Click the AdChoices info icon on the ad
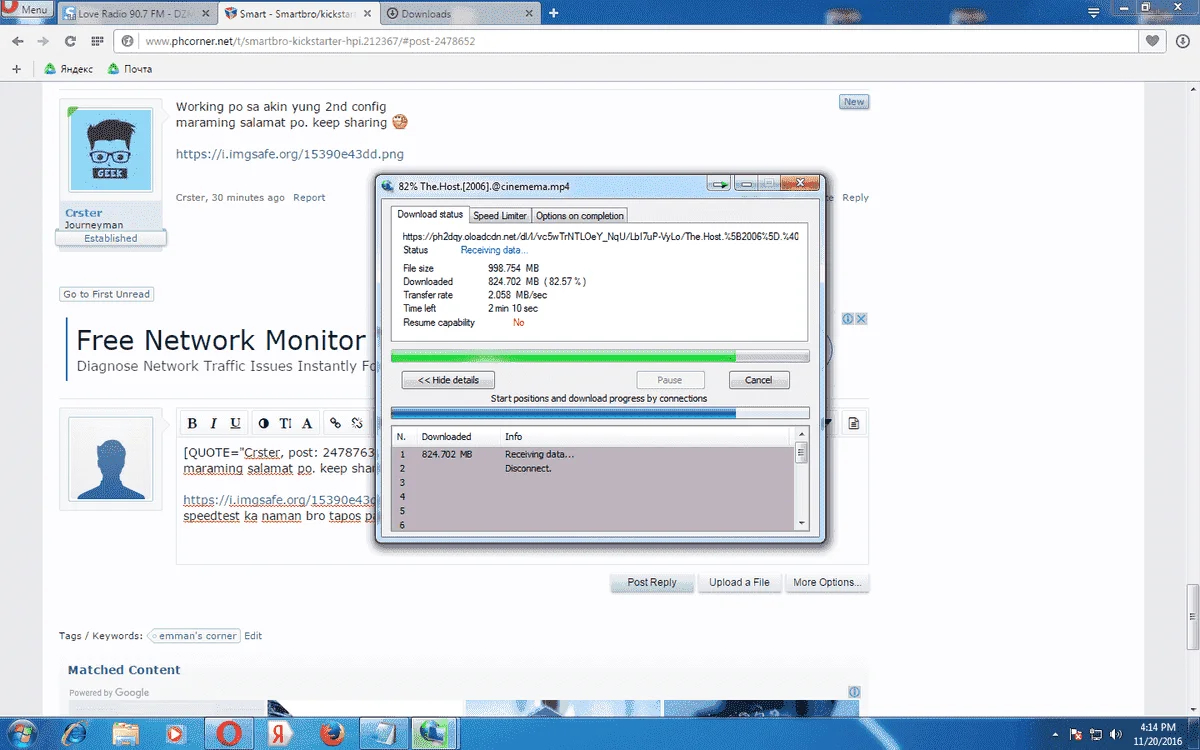 pos(847,319)
